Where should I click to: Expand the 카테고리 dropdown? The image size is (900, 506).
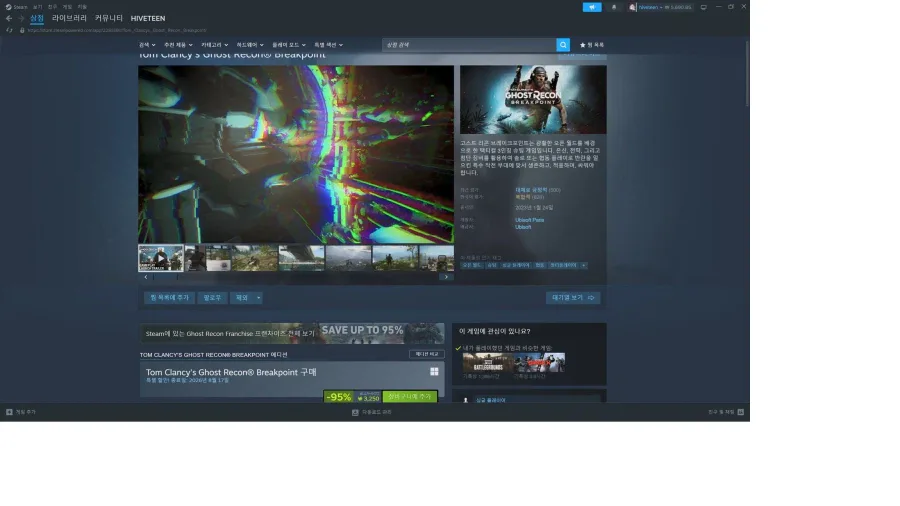(214, 45)
